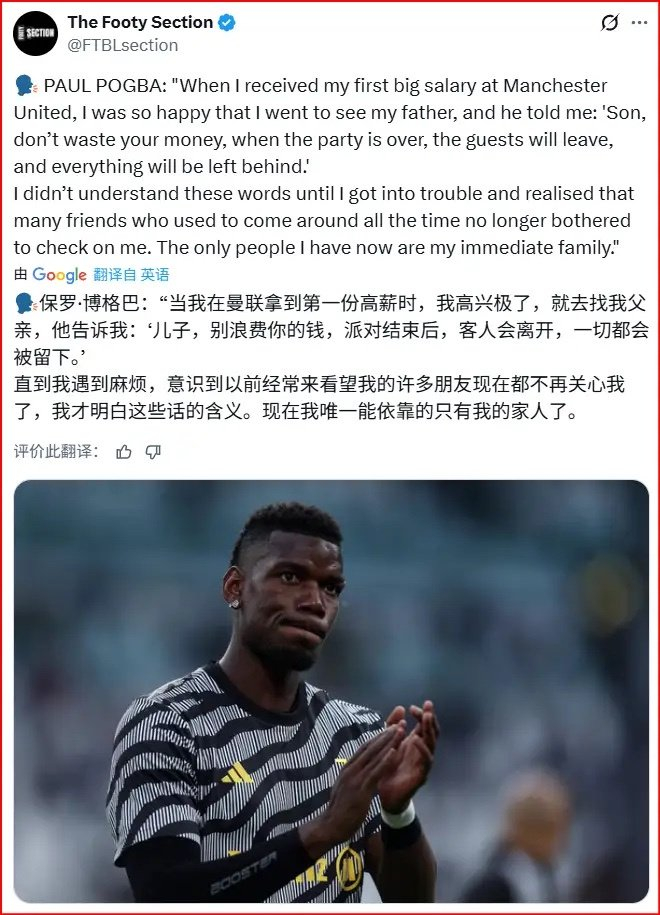Click the Google logo in translation credit

point(60,275)
